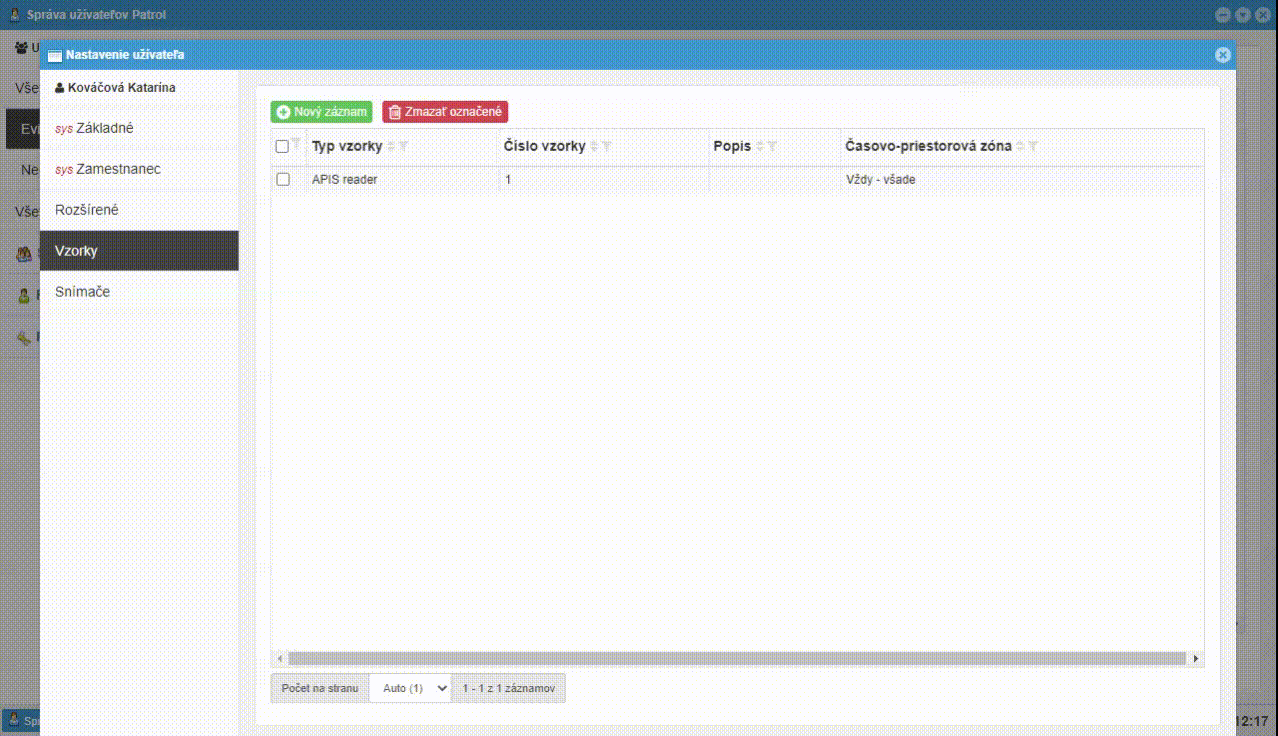Click the horizontal scrollbar right arrow
Image resolution: width=1278 pixels, height=736 pixels.
1195,659
